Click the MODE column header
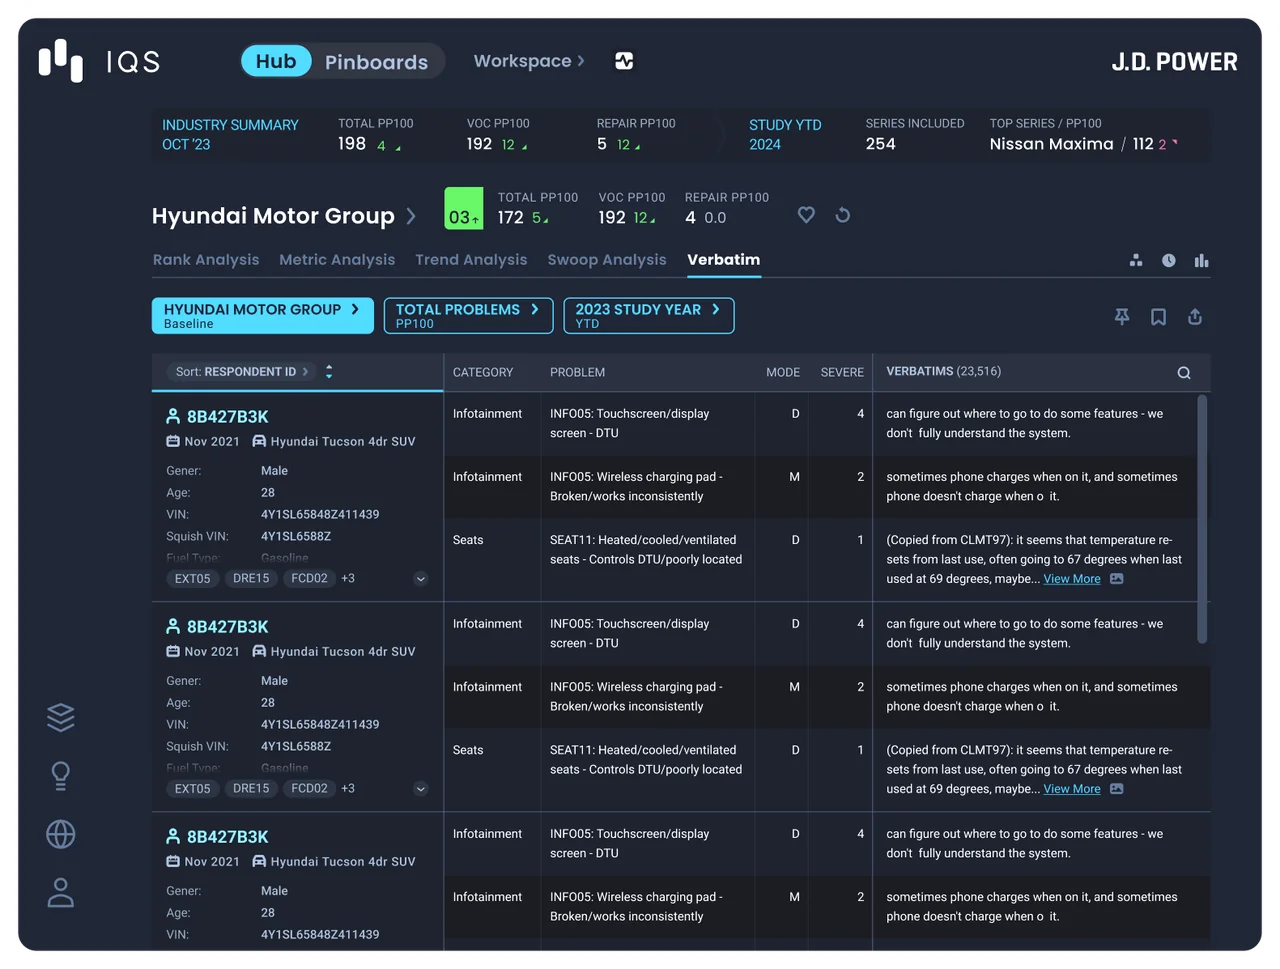Screen dimensions: 1280x969 coord(783,372)
